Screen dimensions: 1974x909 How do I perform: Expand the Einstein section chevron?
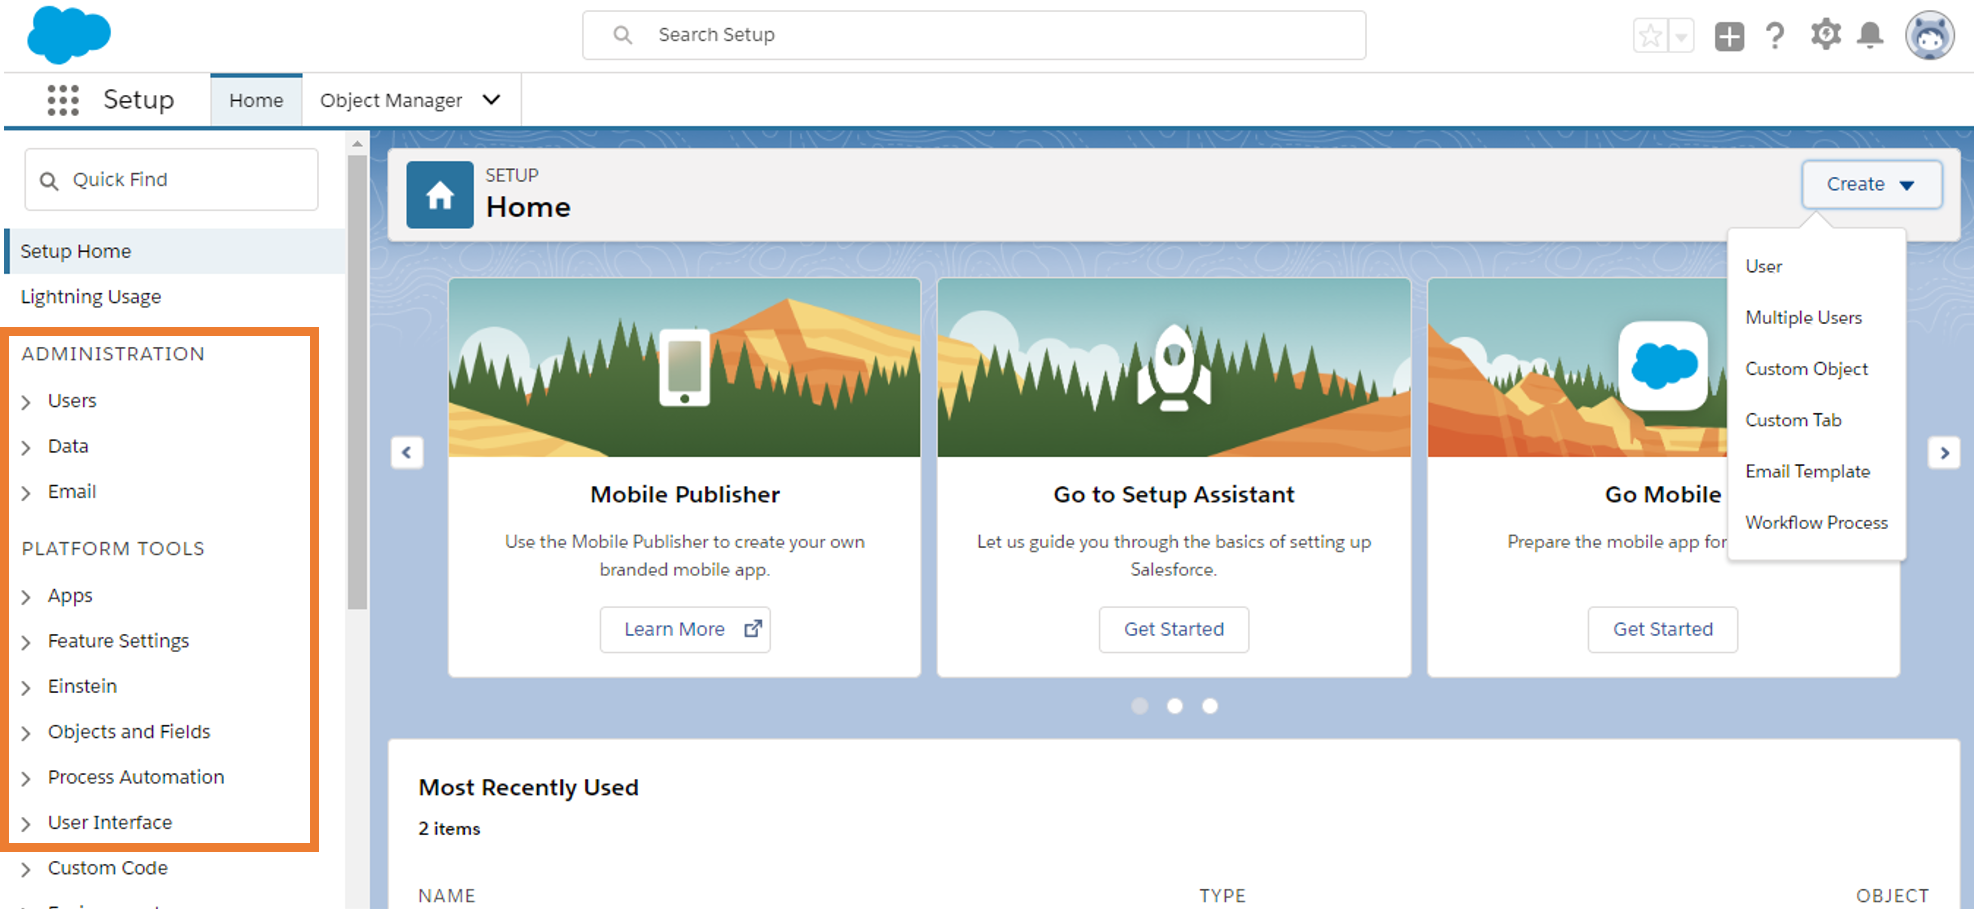26,688
